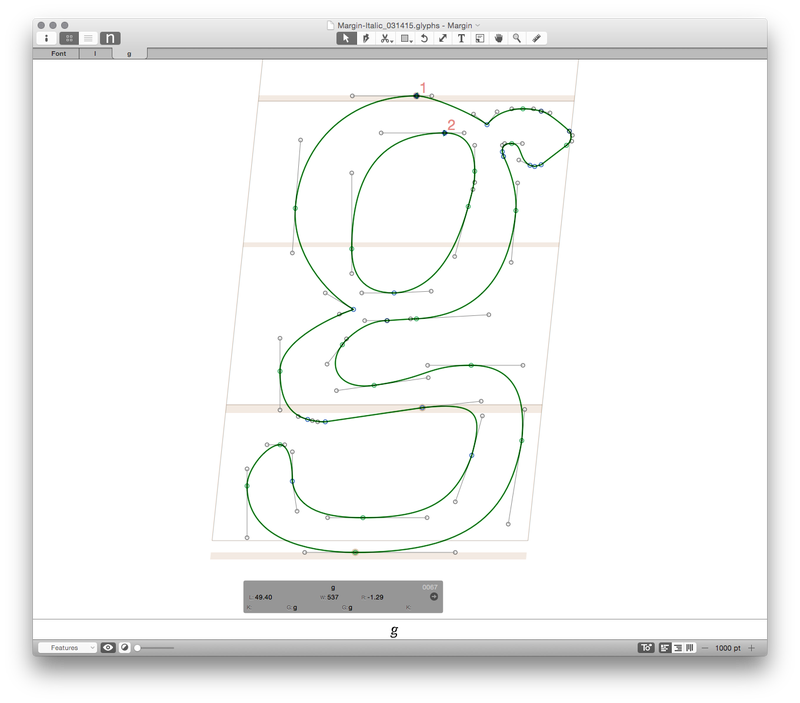The height and width of the screenshot is (703, 800).
Task: Toggle the preview eye button
Action: click(108, 647)
